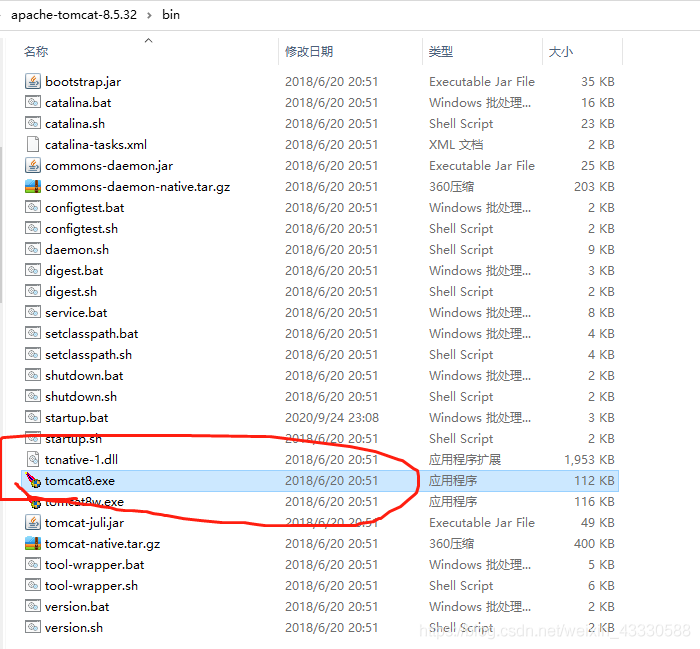This screenshot has height=649, width=700.
Task: Select the file name commons-daemon-native.tar.gz
Action: pos(138,187)
